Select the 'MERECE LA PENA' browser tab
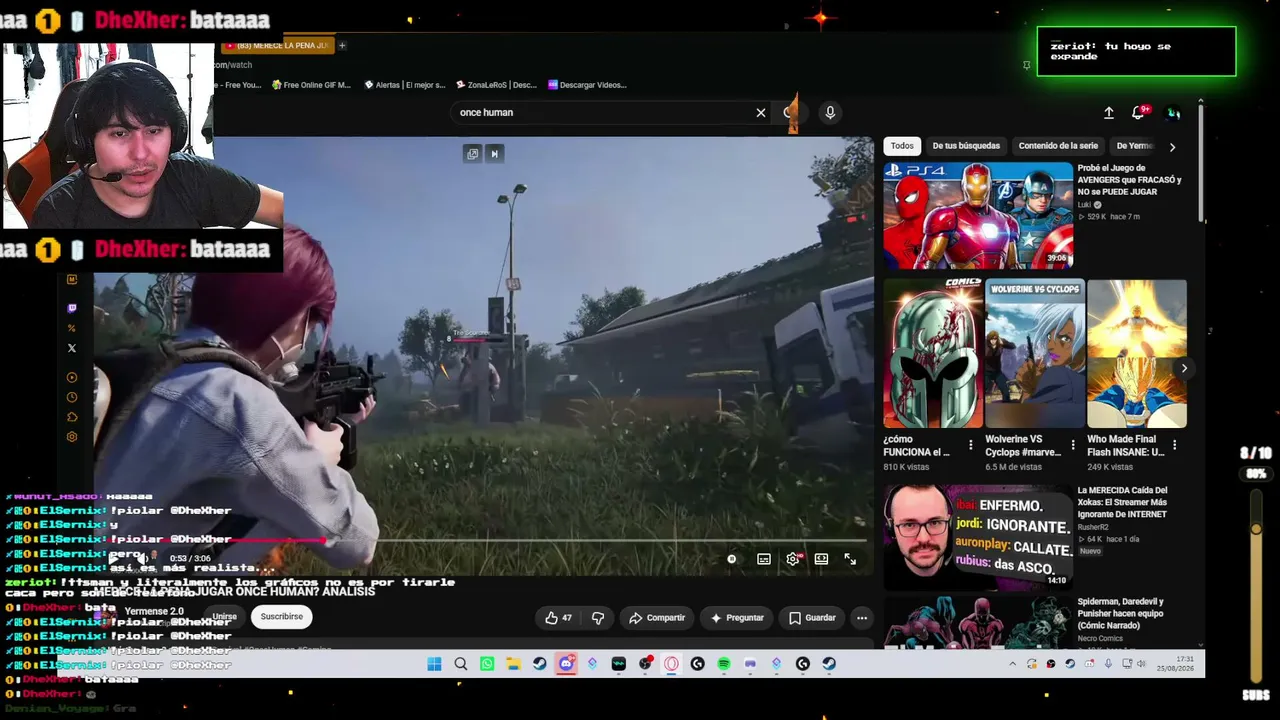Screen dimensions: 1280x720 click(x=277, y=45)
